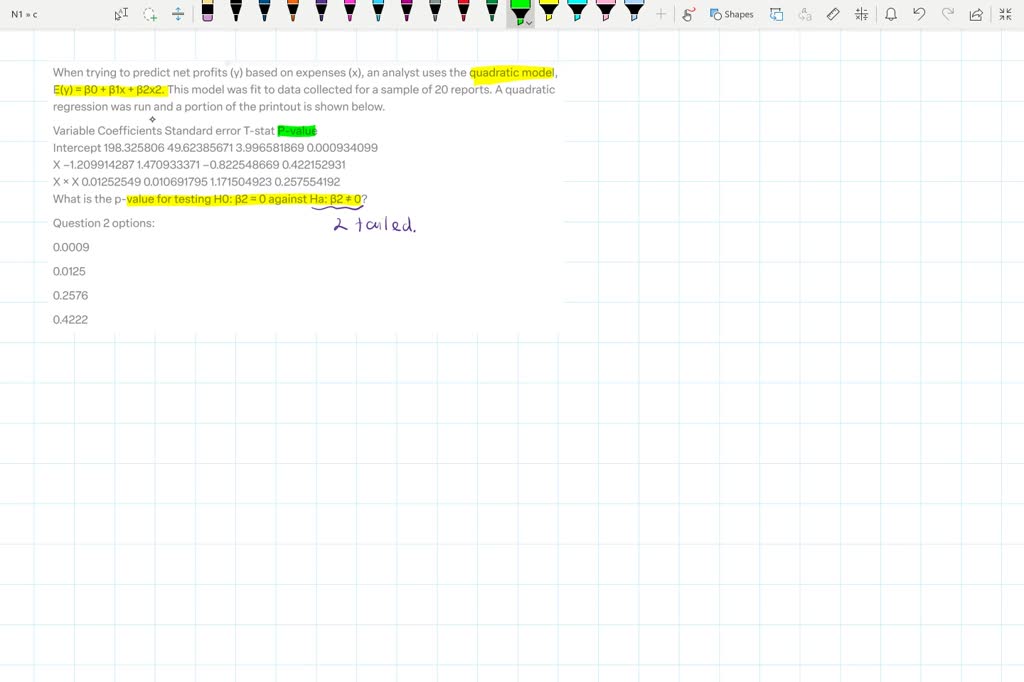1024x682 pixels.
Task: Click the convert ink to text icon
Action: coord(805,14)
